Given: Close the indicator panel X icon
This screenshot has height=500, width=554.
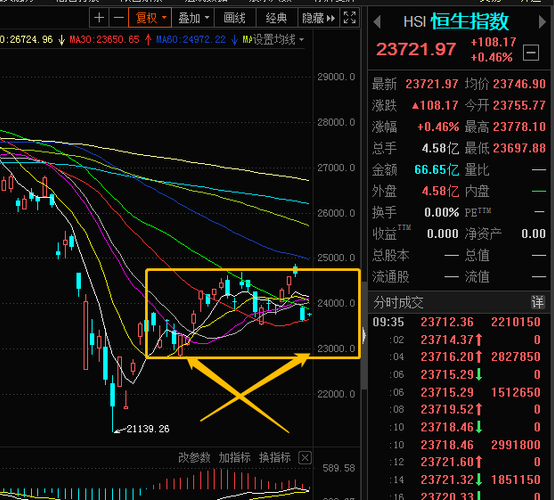Looking at the screenshot, I should [305, 458].
